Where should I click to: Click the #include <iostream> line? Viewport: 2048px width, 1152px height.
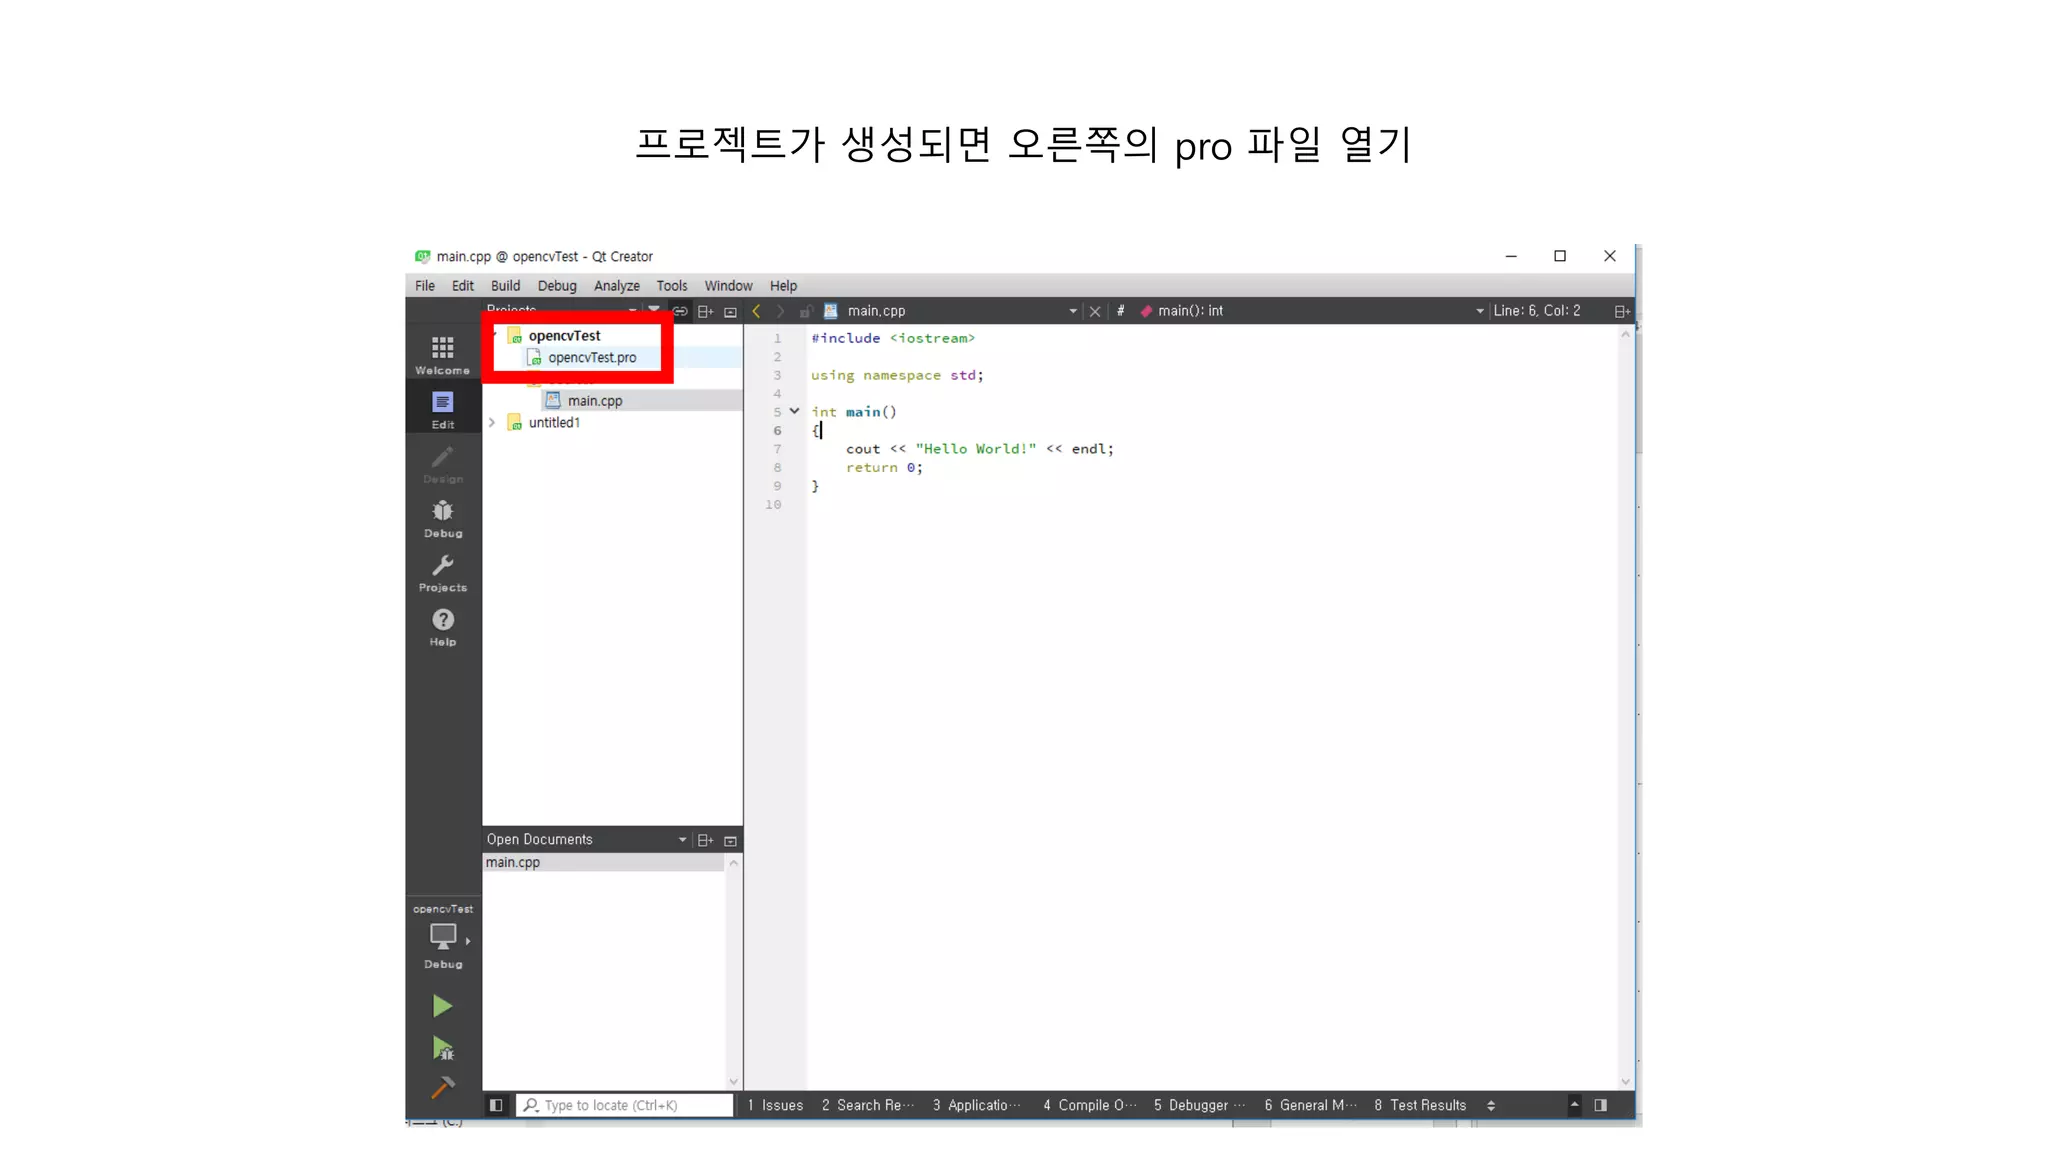click(x=893, y=338)
